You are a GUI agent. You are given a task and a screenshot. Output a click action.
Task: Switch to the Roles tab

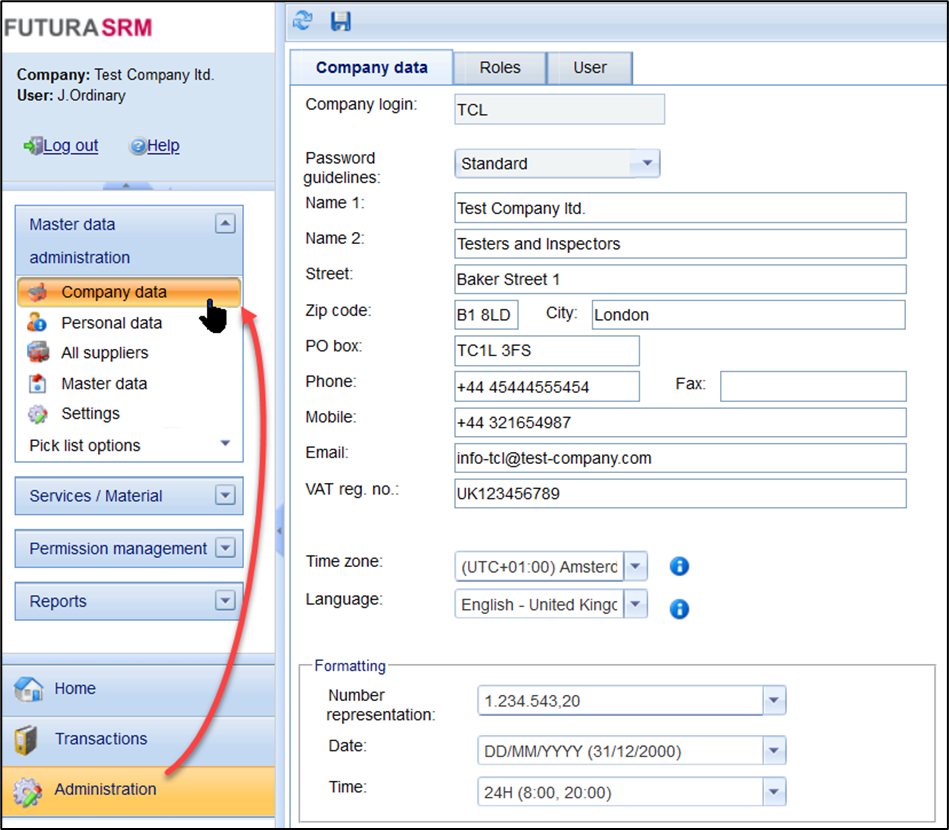(x=499, y=68)
